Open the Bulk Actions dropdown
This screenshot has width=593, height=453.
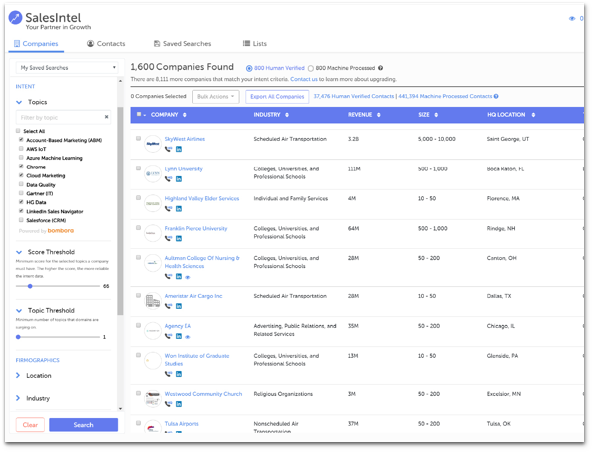tap(216, 97)
